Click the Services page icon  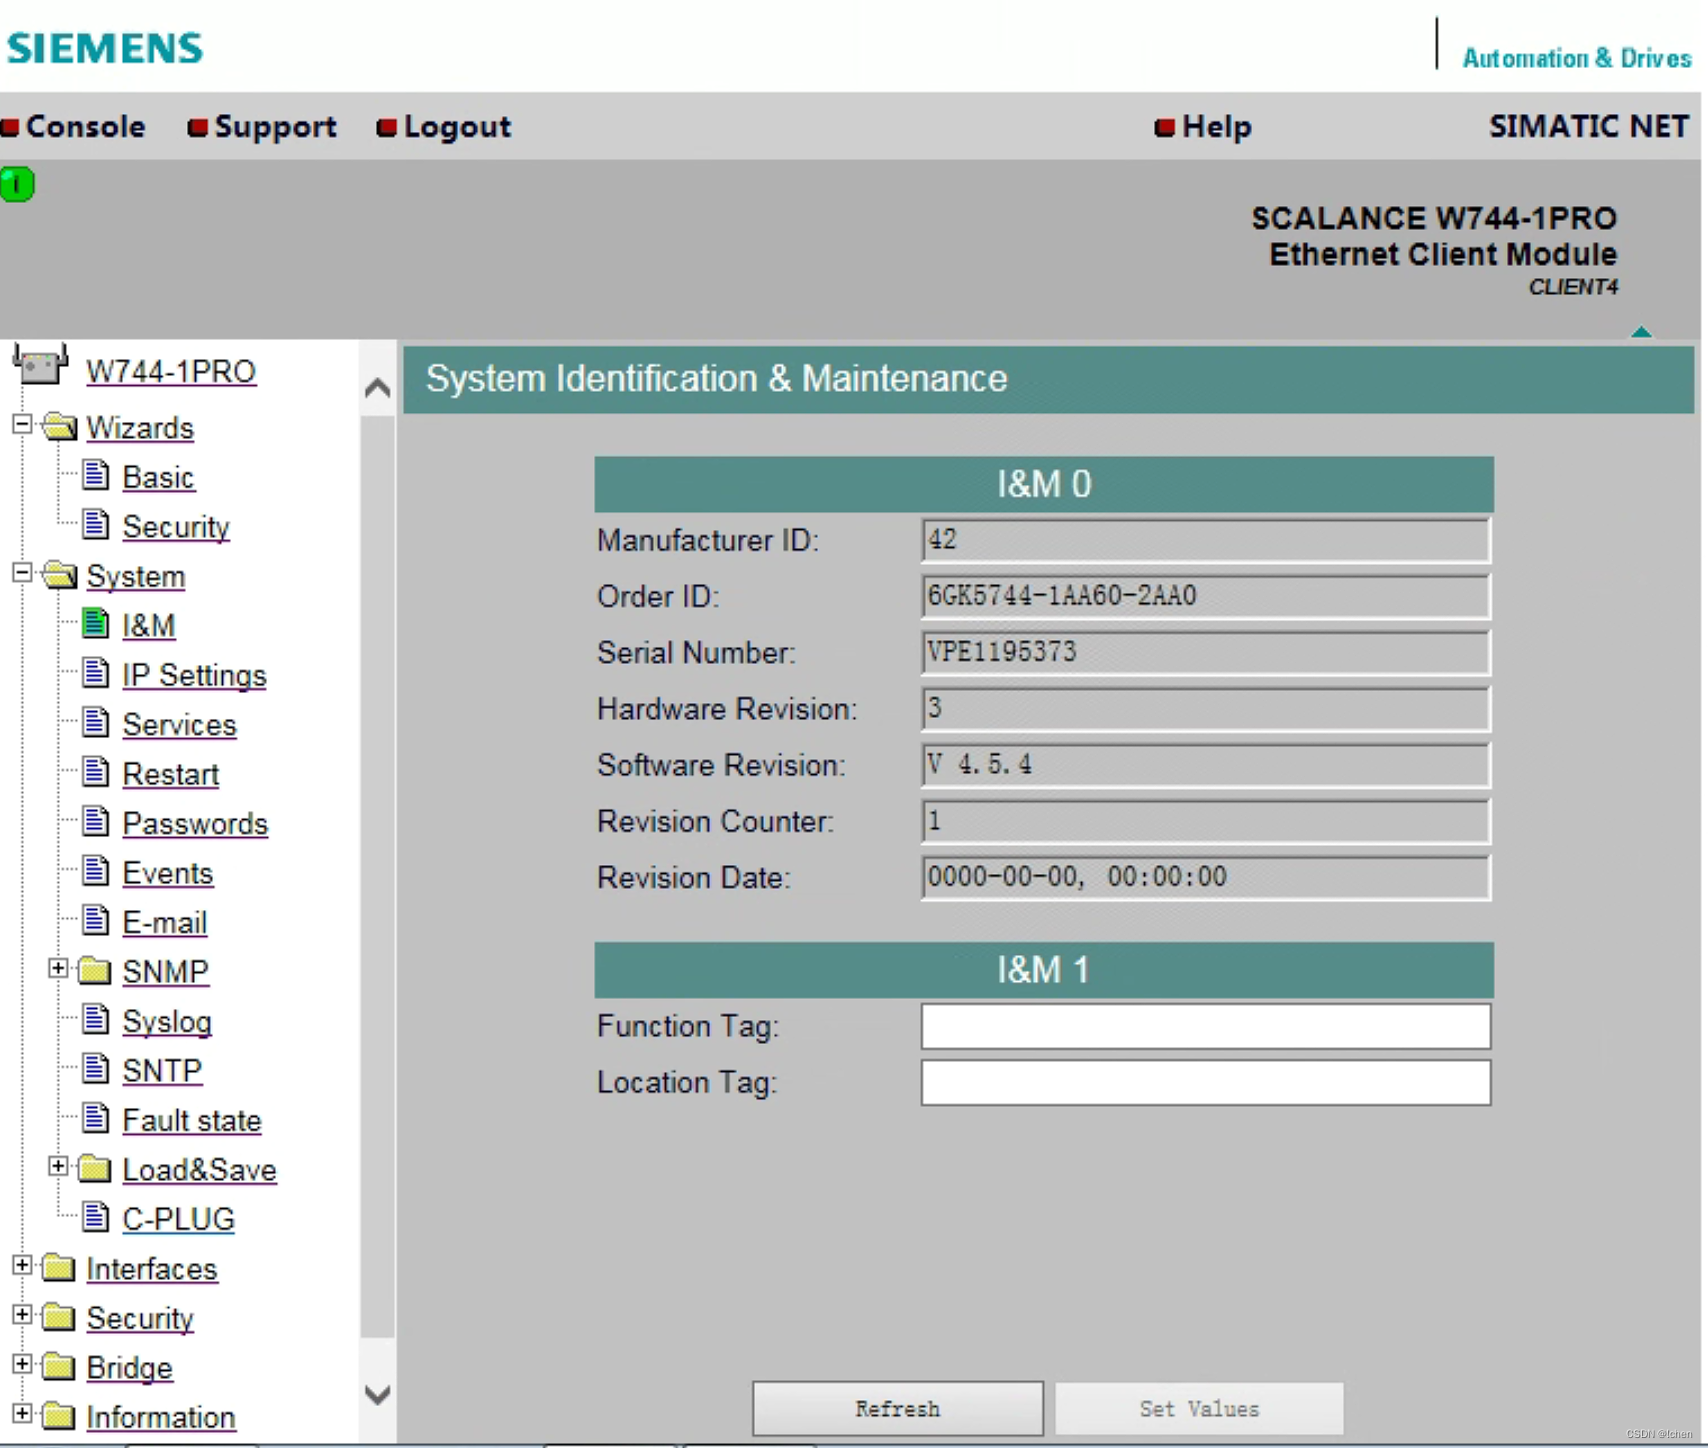click(96, 722)
